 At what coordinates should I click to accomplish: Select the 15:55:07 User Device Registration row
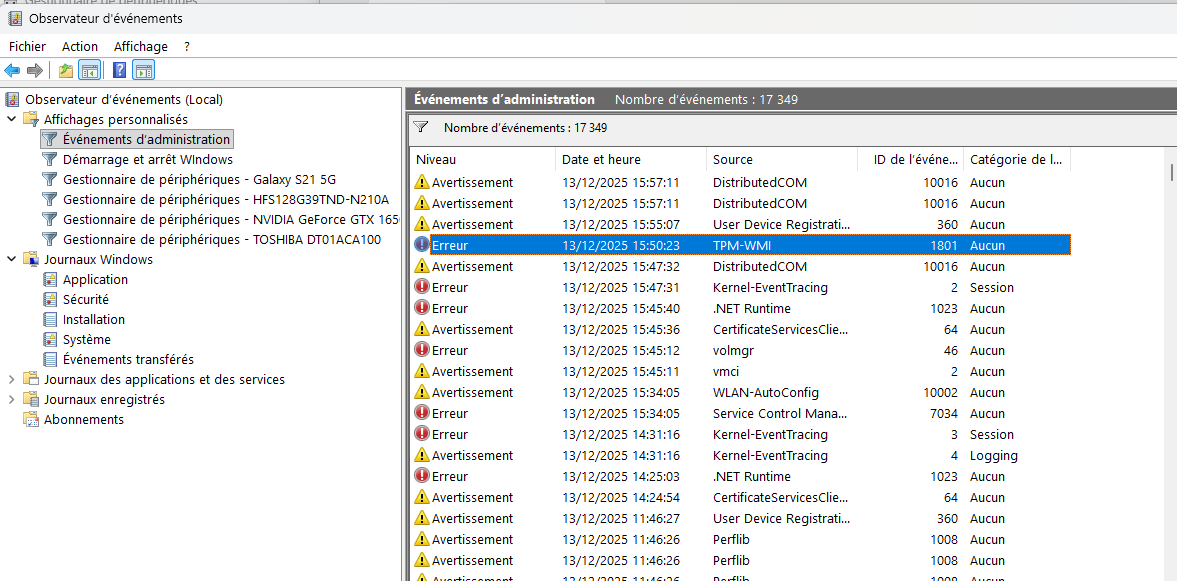tap(741, 224)
